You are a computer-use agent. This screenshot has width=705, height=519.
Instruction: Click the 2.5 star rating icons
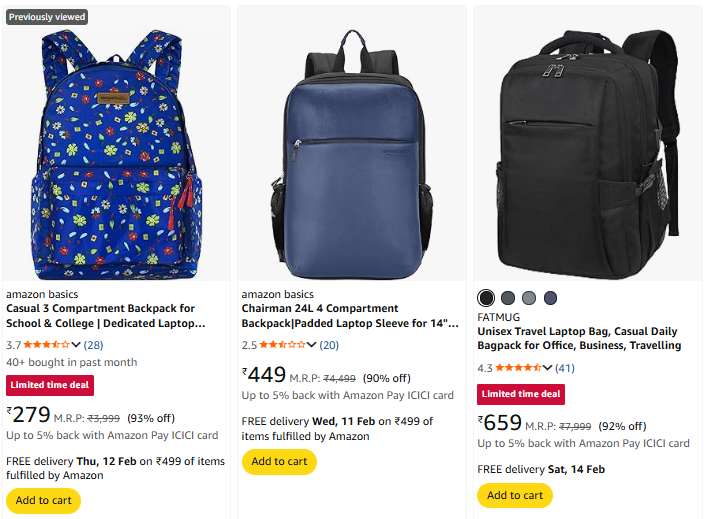click(282, 345)
